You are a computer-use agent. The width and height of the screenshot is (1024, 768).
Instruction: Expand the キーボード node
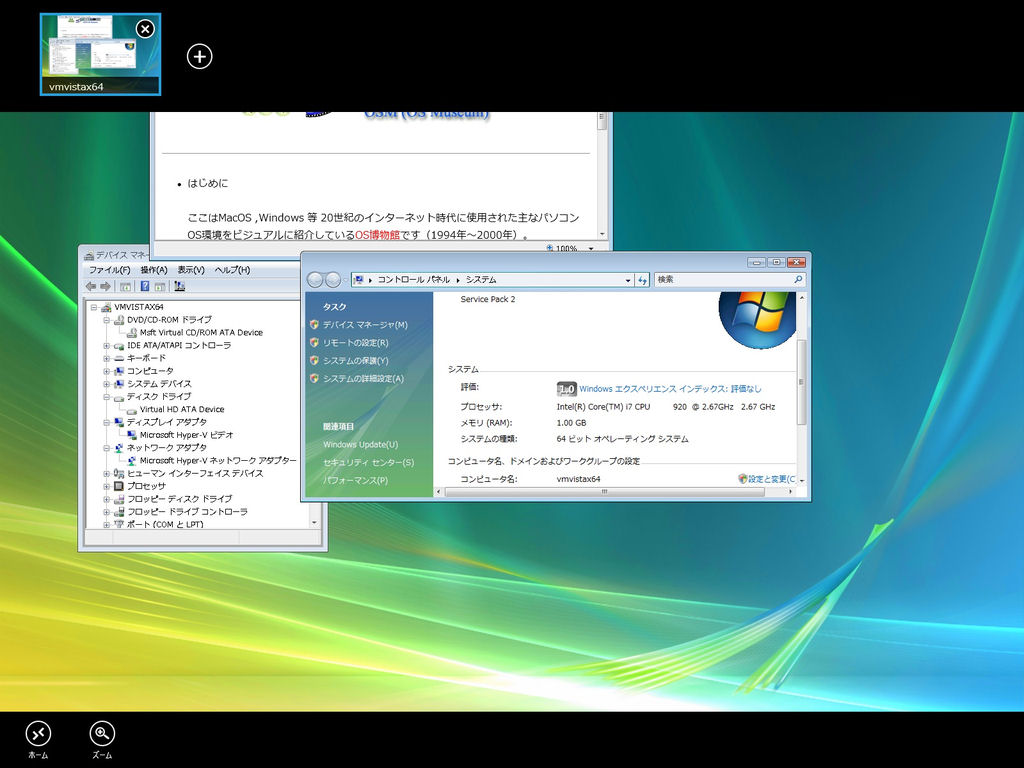pyautogui.click(x=106, y=359)
